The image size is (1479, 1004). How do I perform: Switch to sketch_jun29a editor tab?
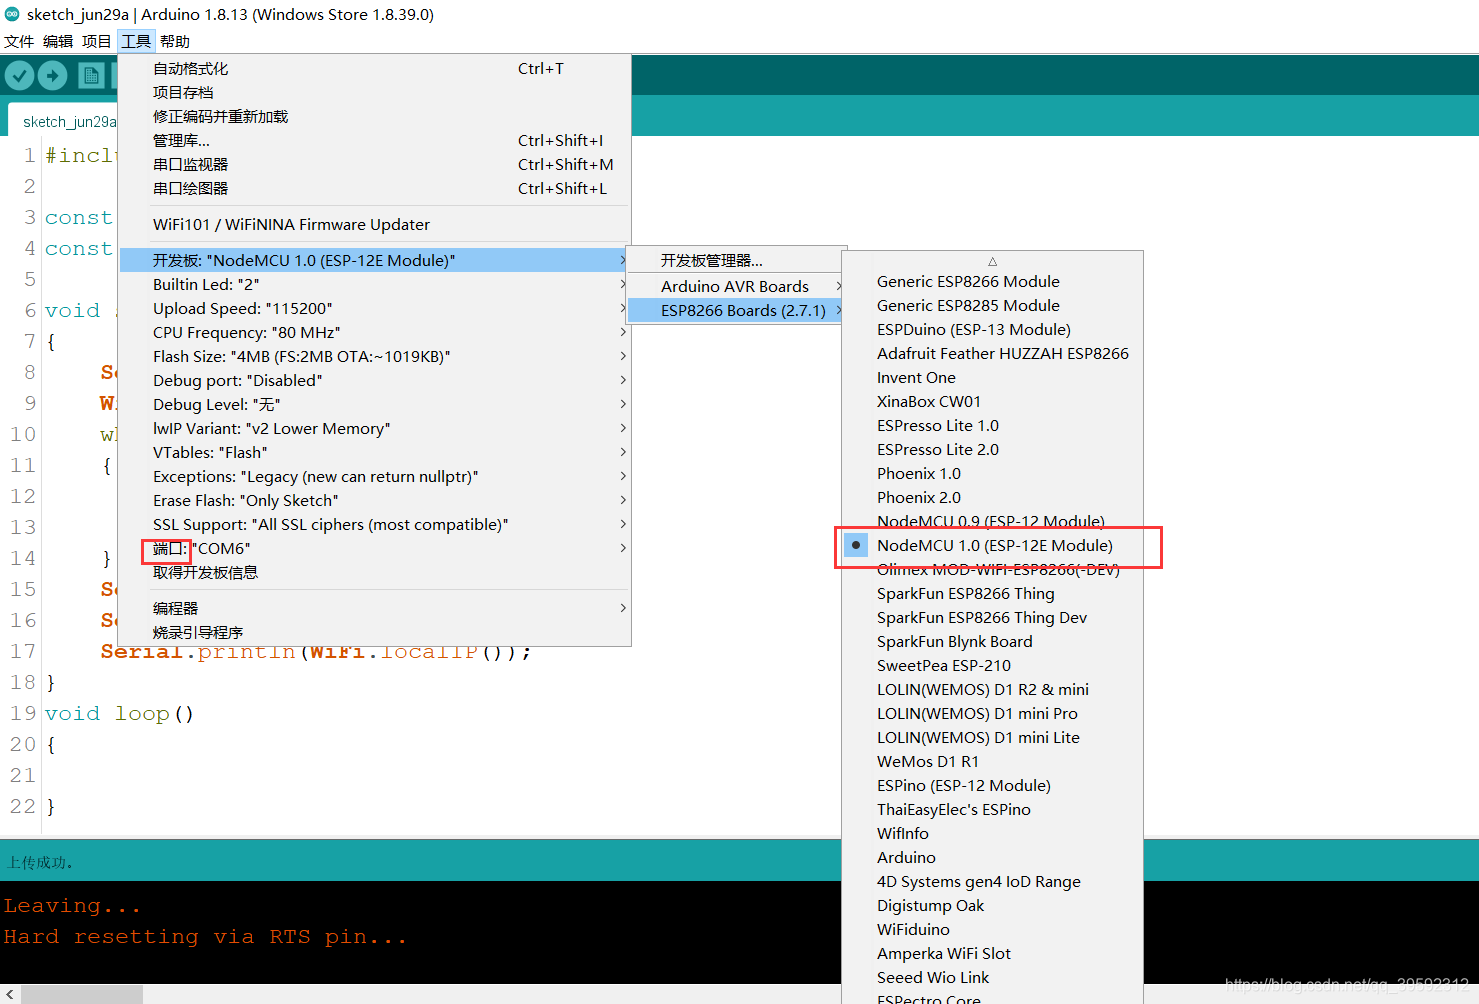(x=63, y=121)
